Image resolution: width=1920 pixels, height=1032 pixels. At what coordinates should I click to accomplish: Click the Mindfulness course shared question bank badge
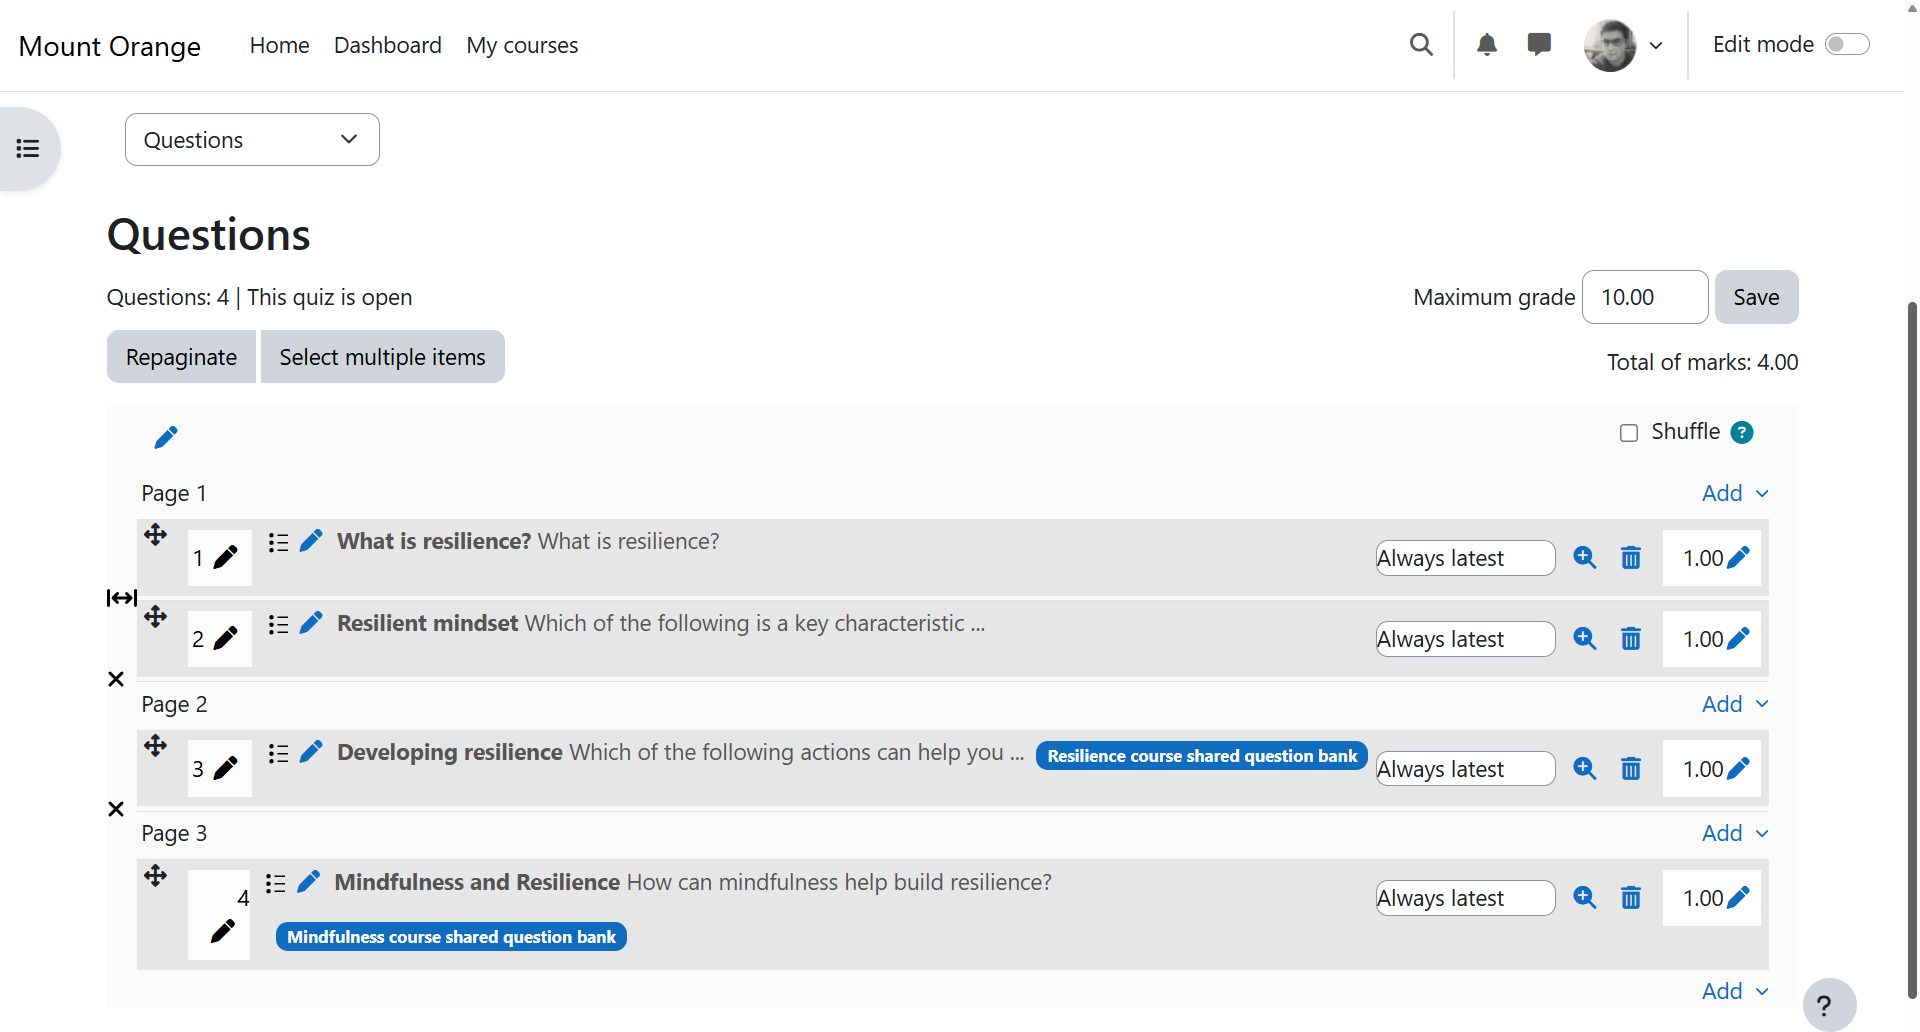pos(451,936)
